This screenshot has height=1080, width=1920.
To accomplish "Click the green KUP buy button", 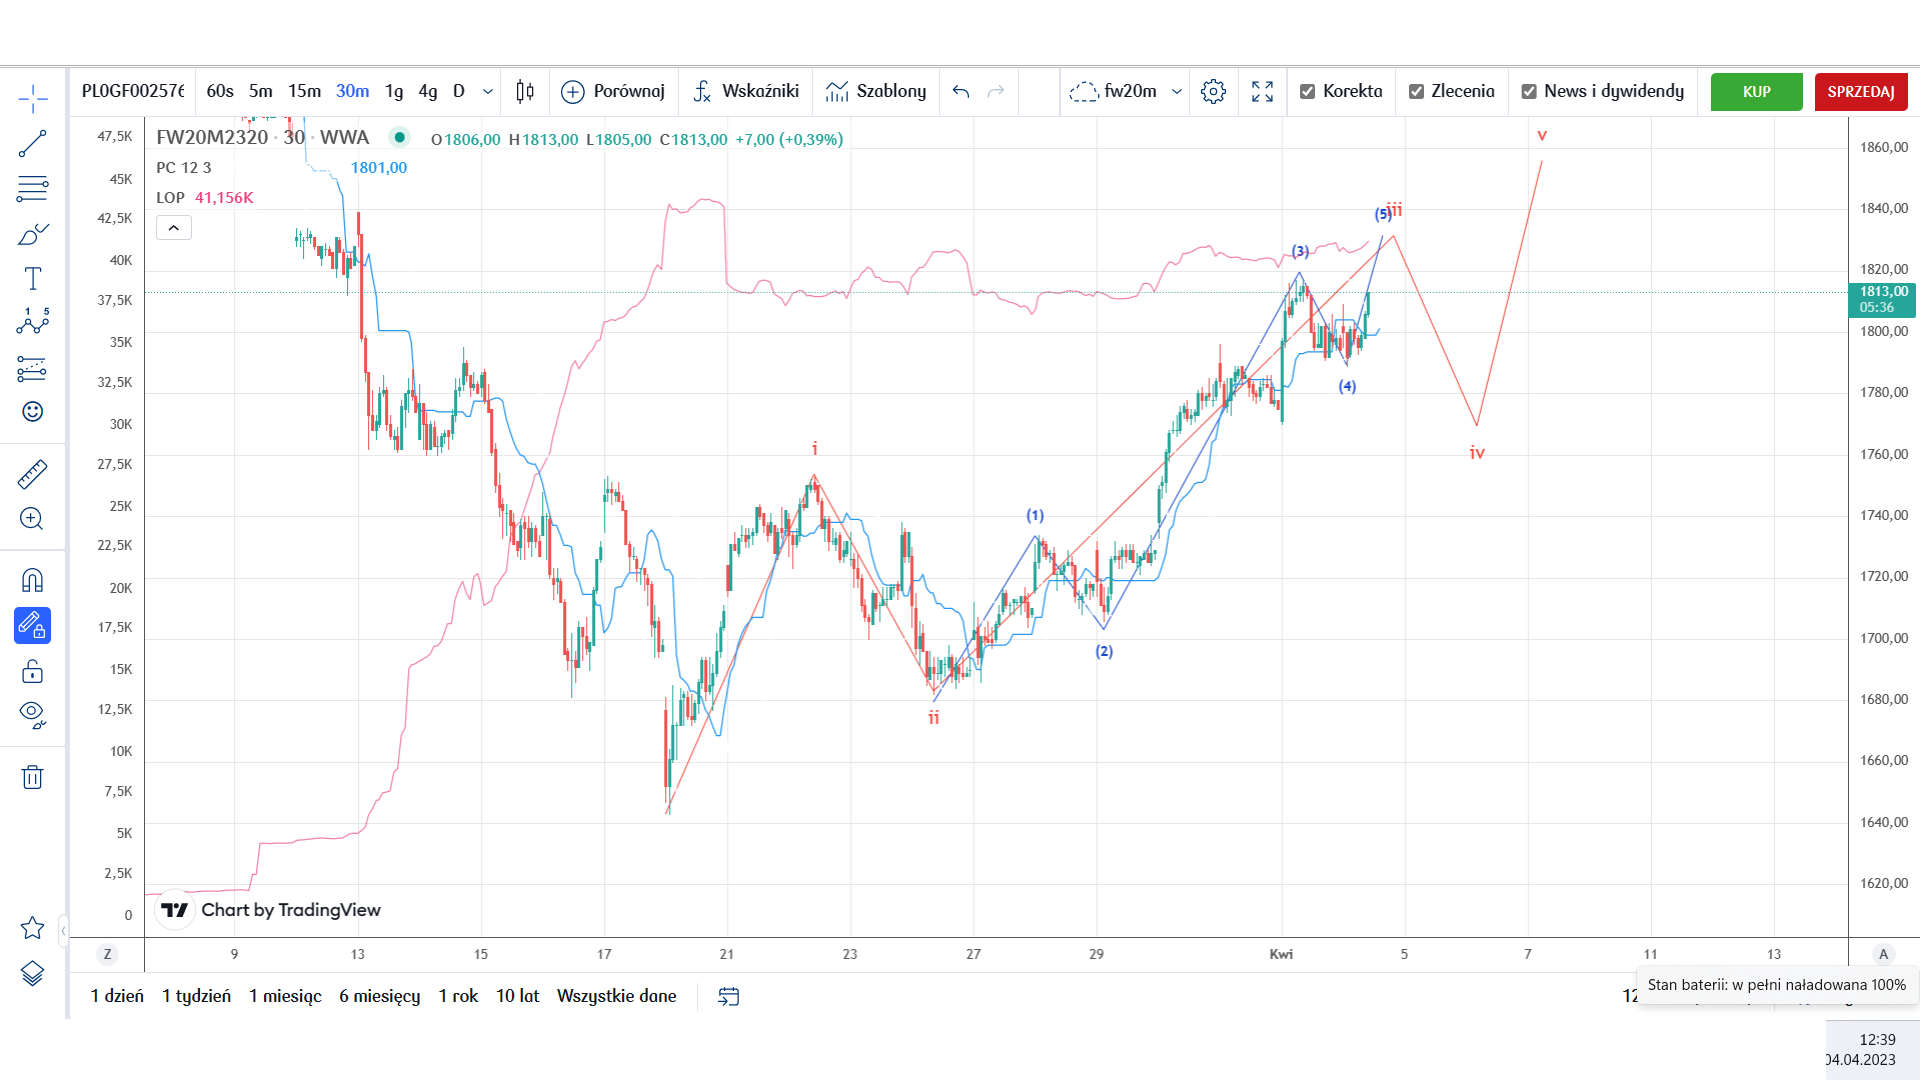I will click(x=1757, y=91).
